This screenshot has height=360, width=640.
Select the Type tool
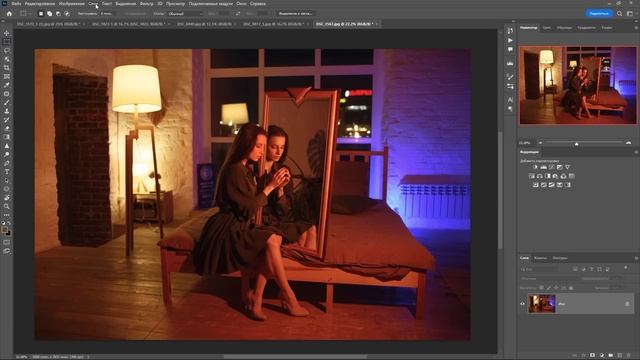[7, 172]
